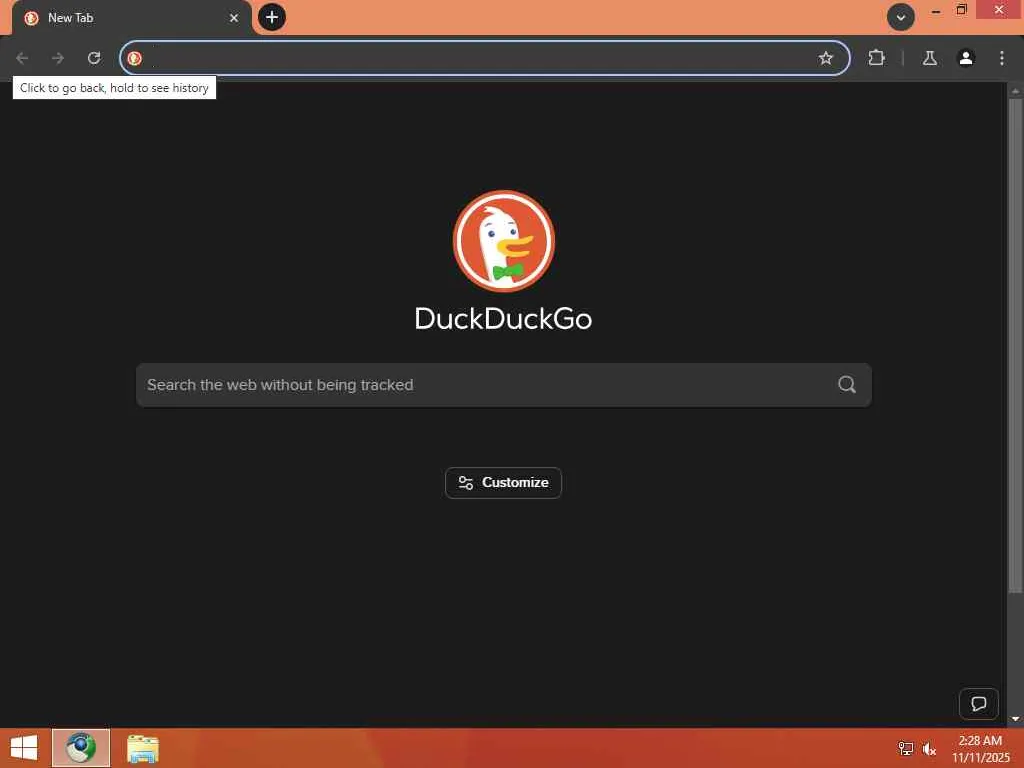Minimize the browser window

[x=936, y=10]
